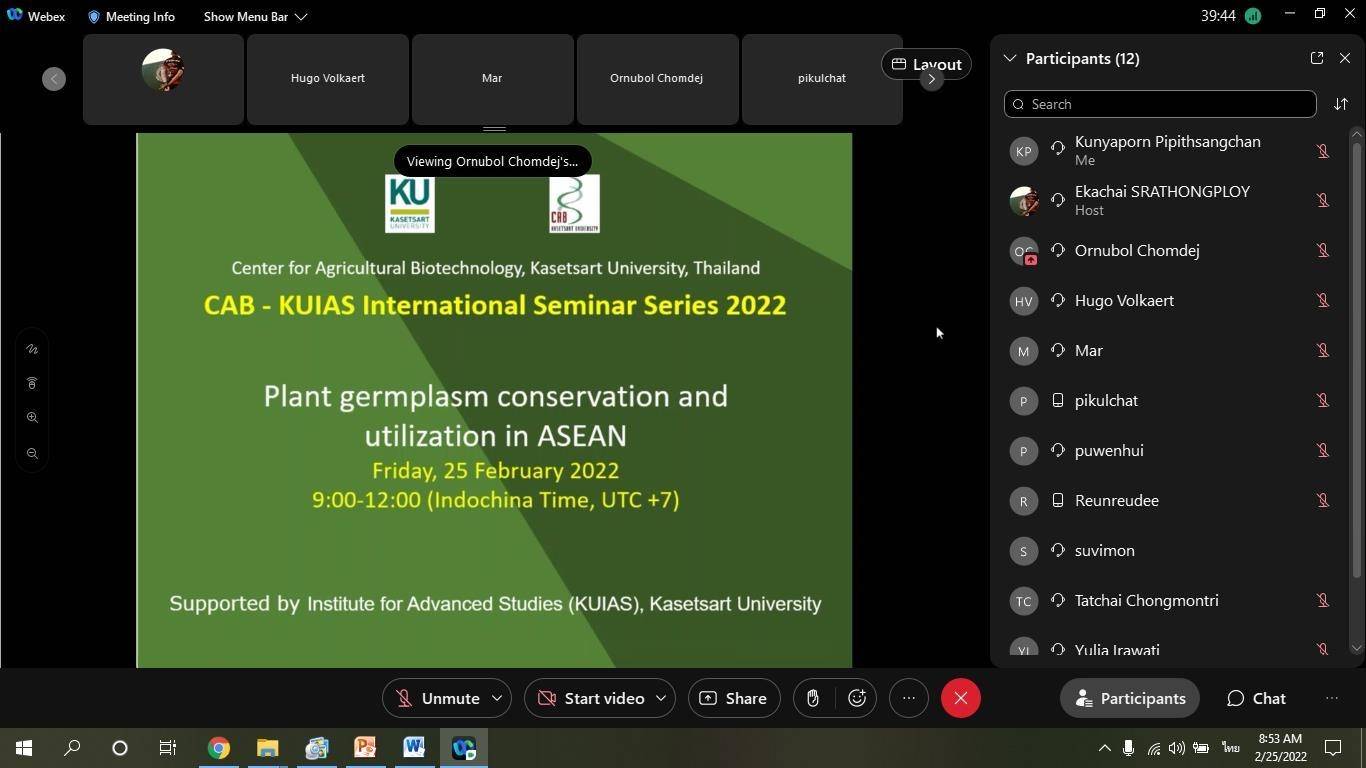Pop out the Participants panel
This screenshot has height=768, width=1366.
click(1316, 58)
